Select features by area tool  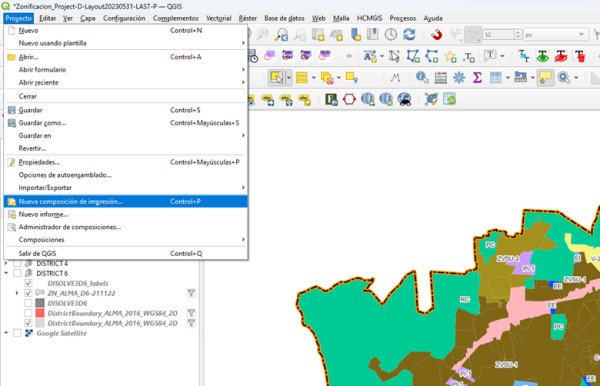(276, 78)
